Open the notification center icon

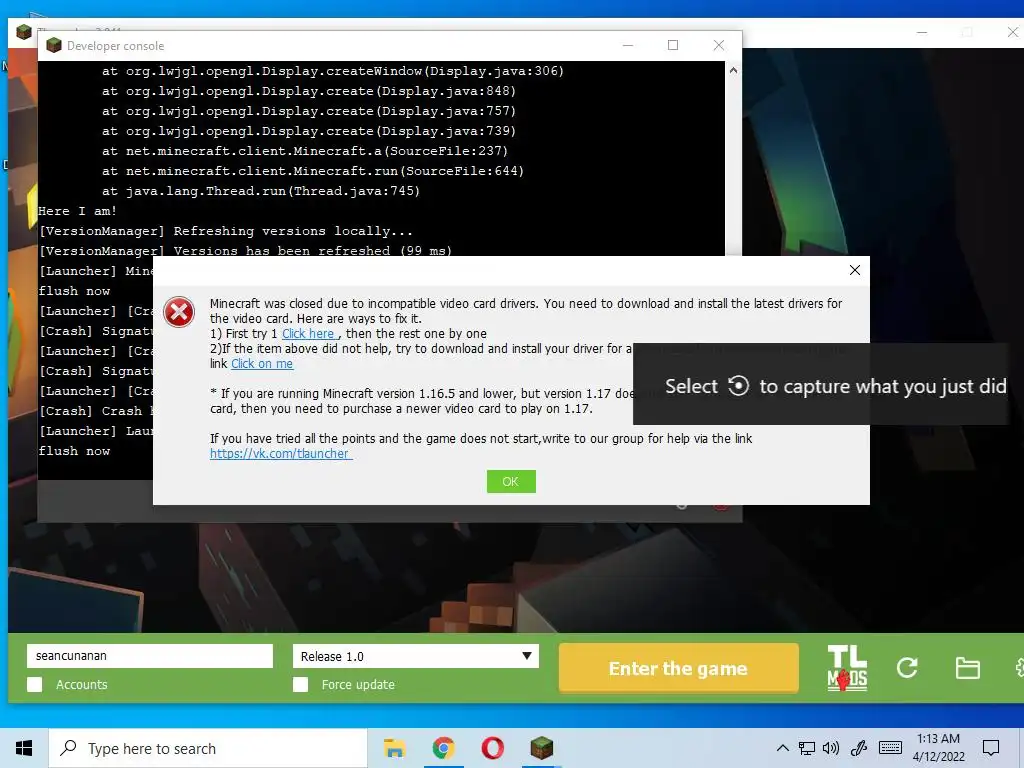tap(991, 748)
